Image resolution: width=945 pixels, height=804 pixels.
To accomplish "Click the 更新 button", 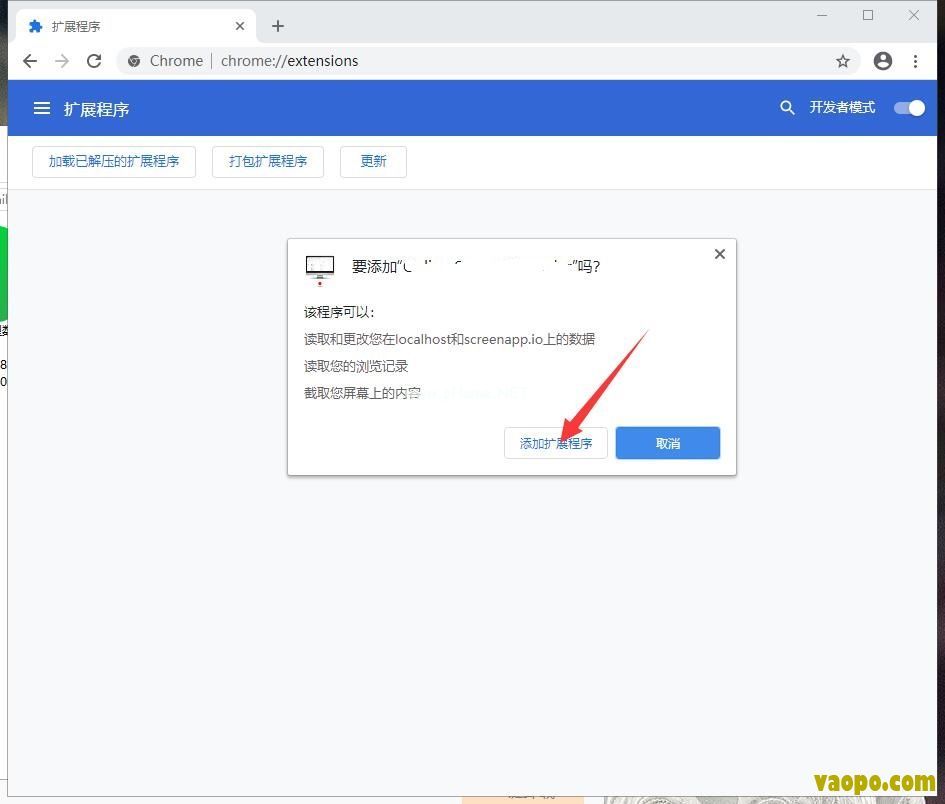I will (373, 161).
